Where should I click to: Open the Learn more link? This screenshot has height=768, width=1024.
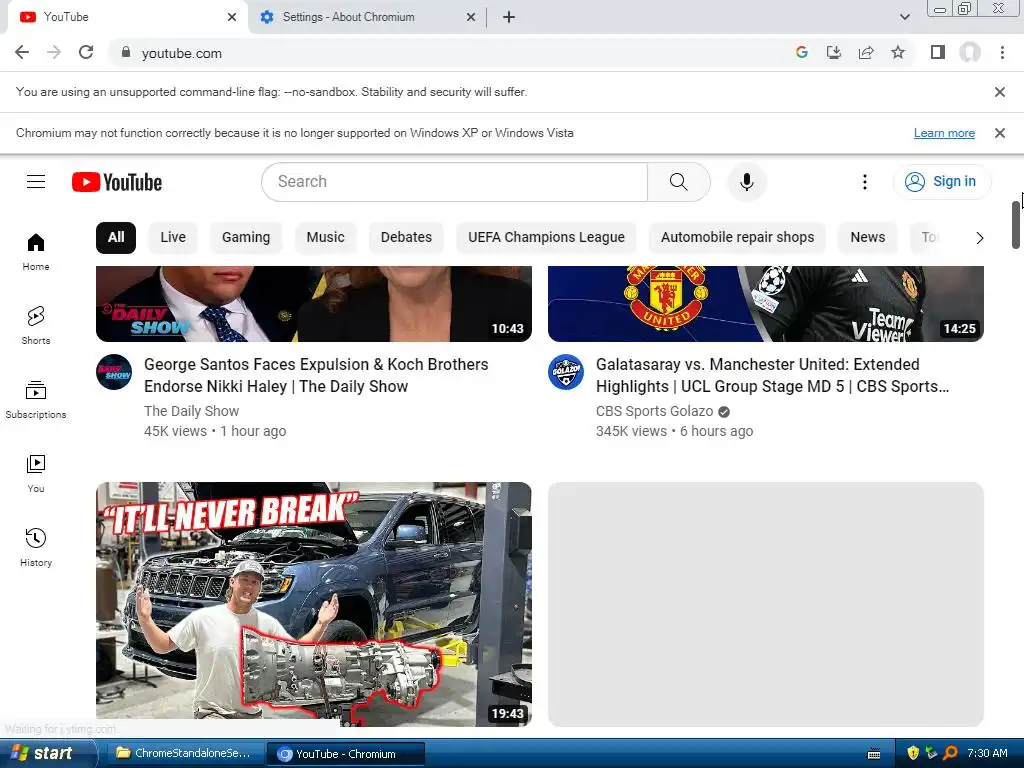pos(944,133)
